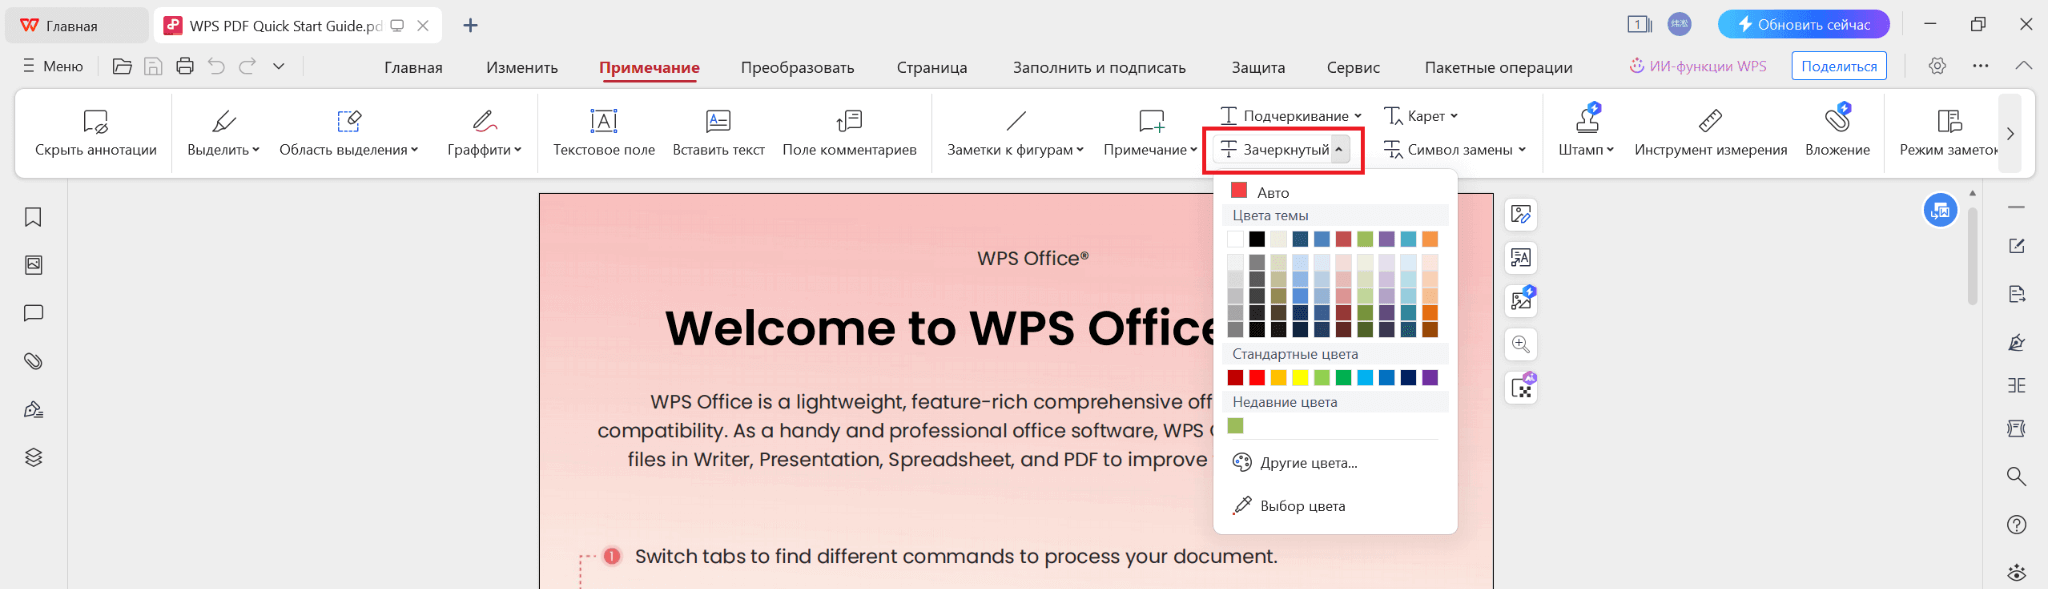Open the Protection tab

pyautogui.click(x=1258, y=67)
